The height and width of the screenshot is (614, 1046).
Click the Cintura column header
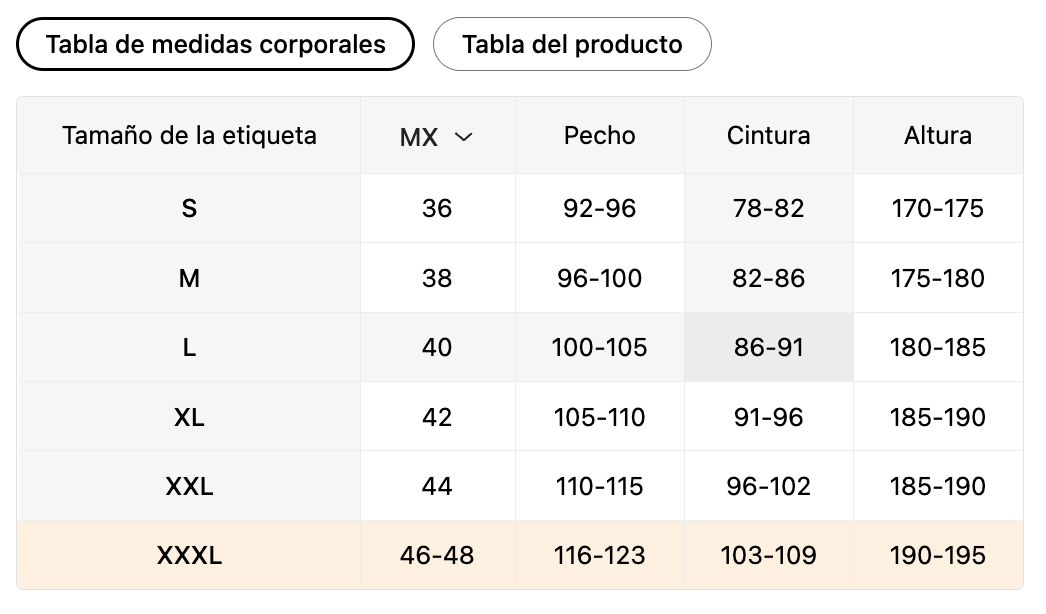coord(768,136)
